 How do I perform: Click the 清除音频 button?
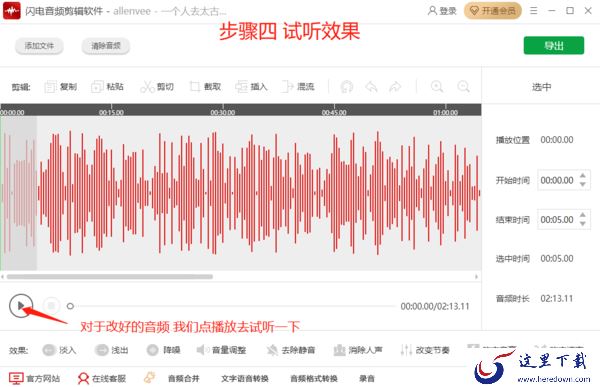[106, 46]
